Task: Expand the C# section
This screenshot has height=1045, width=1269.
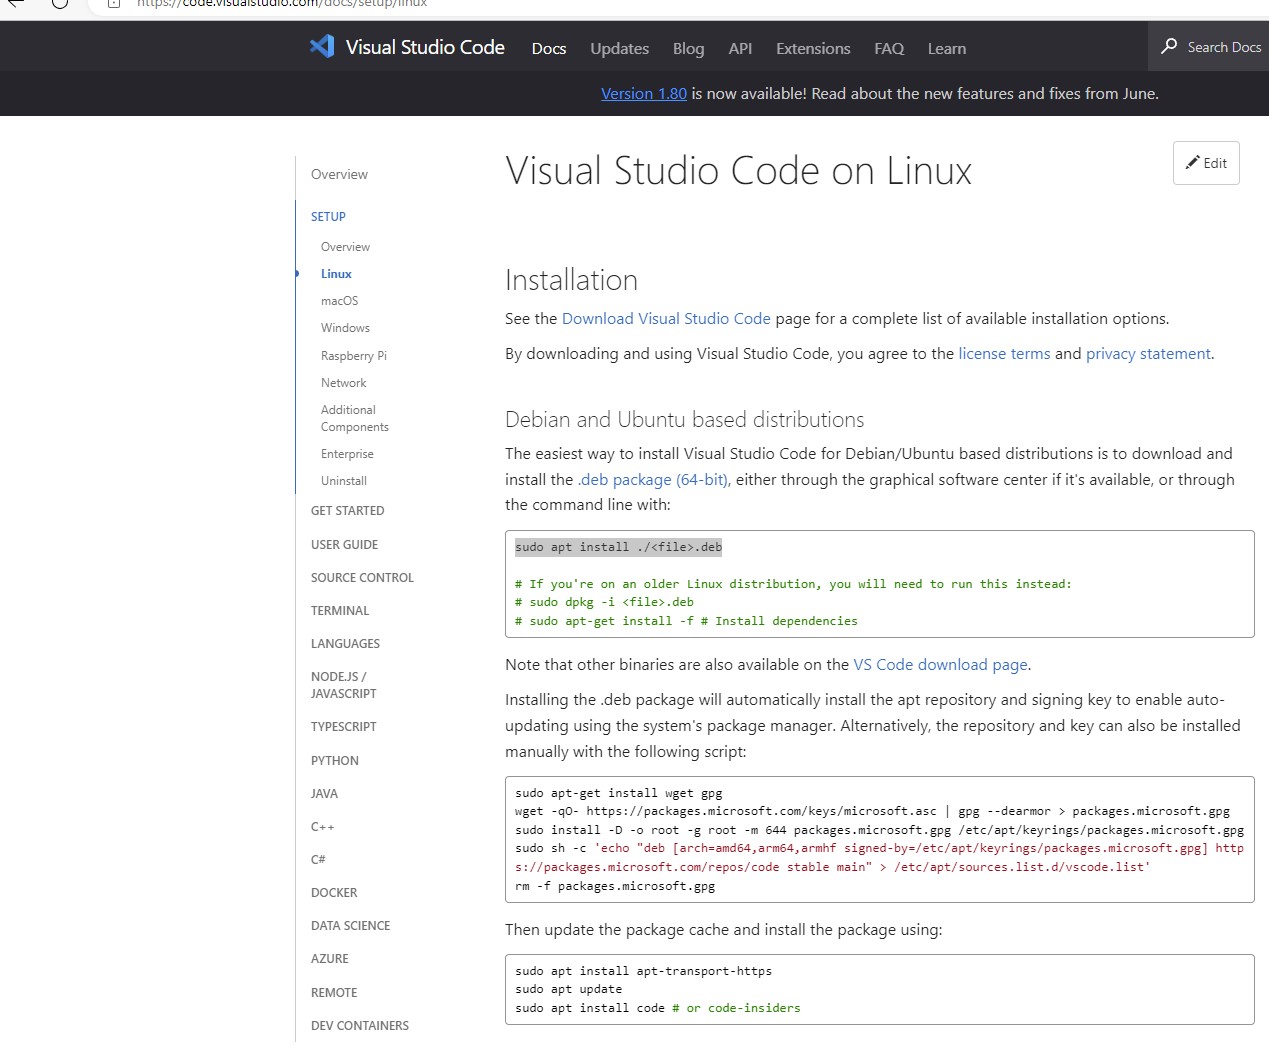Action: [x=318, y=859]
